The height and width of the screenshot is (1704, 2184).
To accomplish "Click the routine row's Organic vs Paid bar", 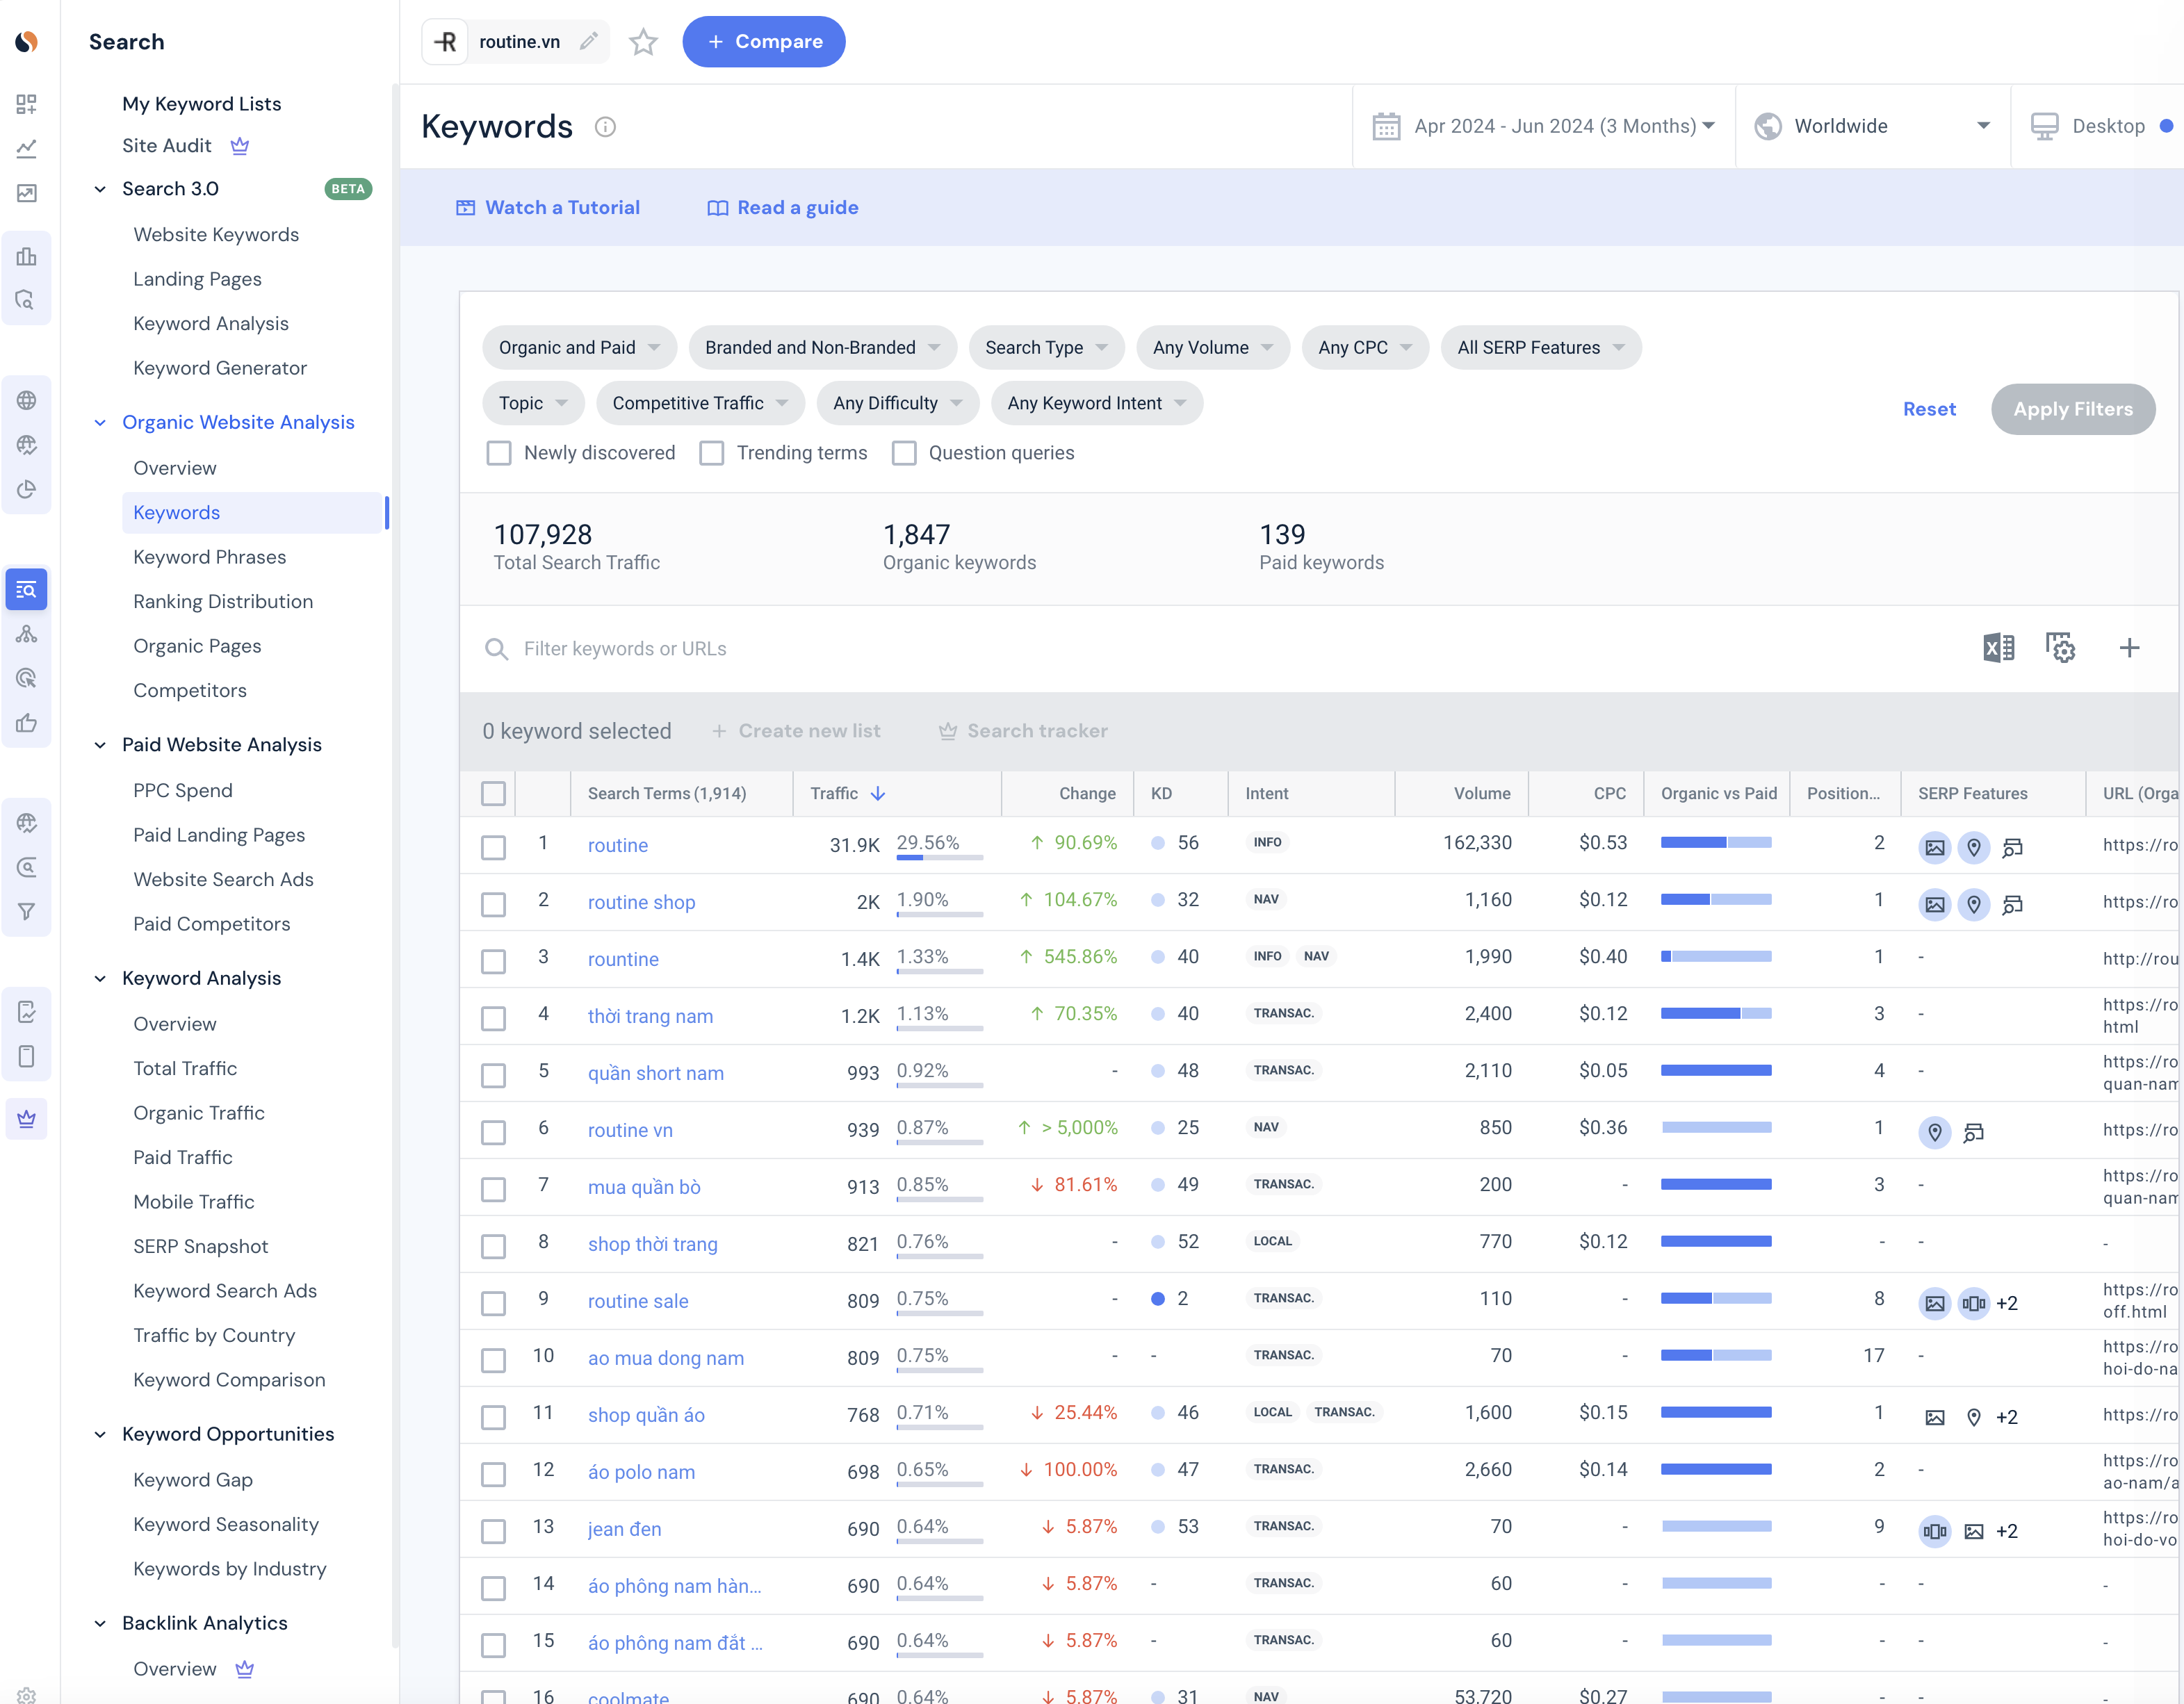I will coord(1715,843).
